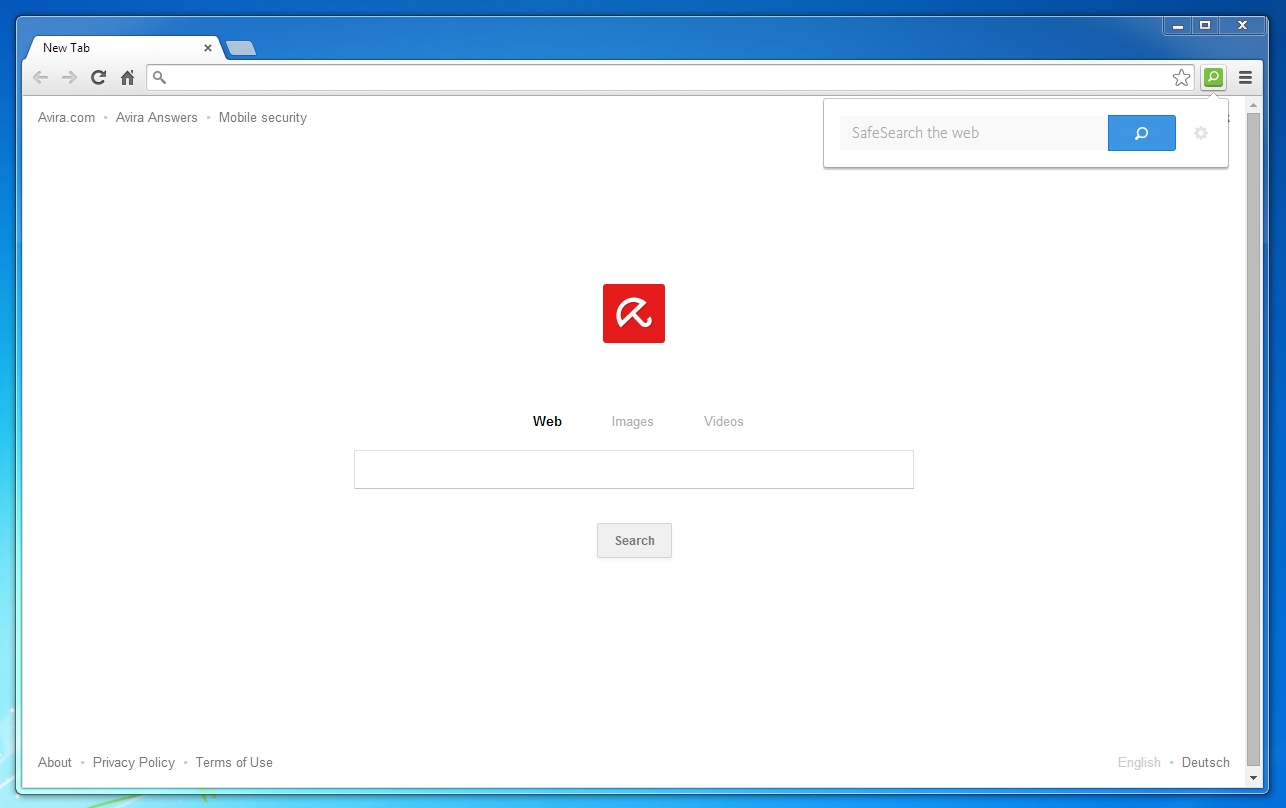Open the Mobile security link
Screen dimensions: 1286x808
(x=263, y=118)
